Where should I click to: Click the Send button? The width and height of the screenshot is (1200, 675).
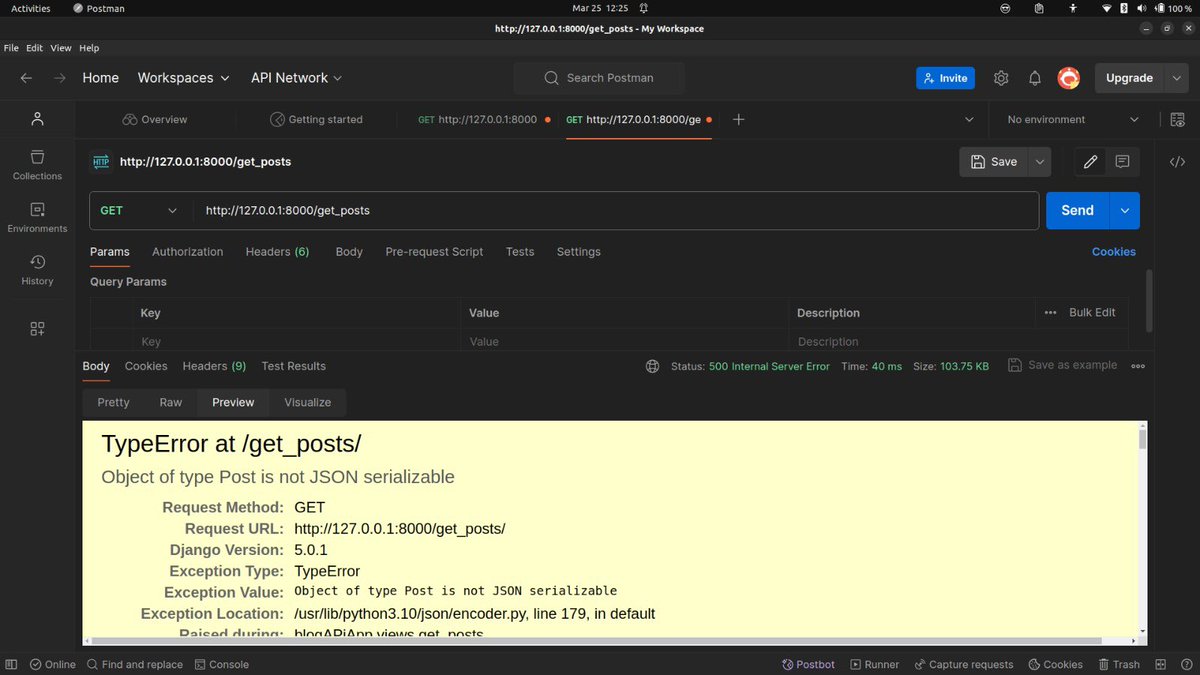(1077, 210)
